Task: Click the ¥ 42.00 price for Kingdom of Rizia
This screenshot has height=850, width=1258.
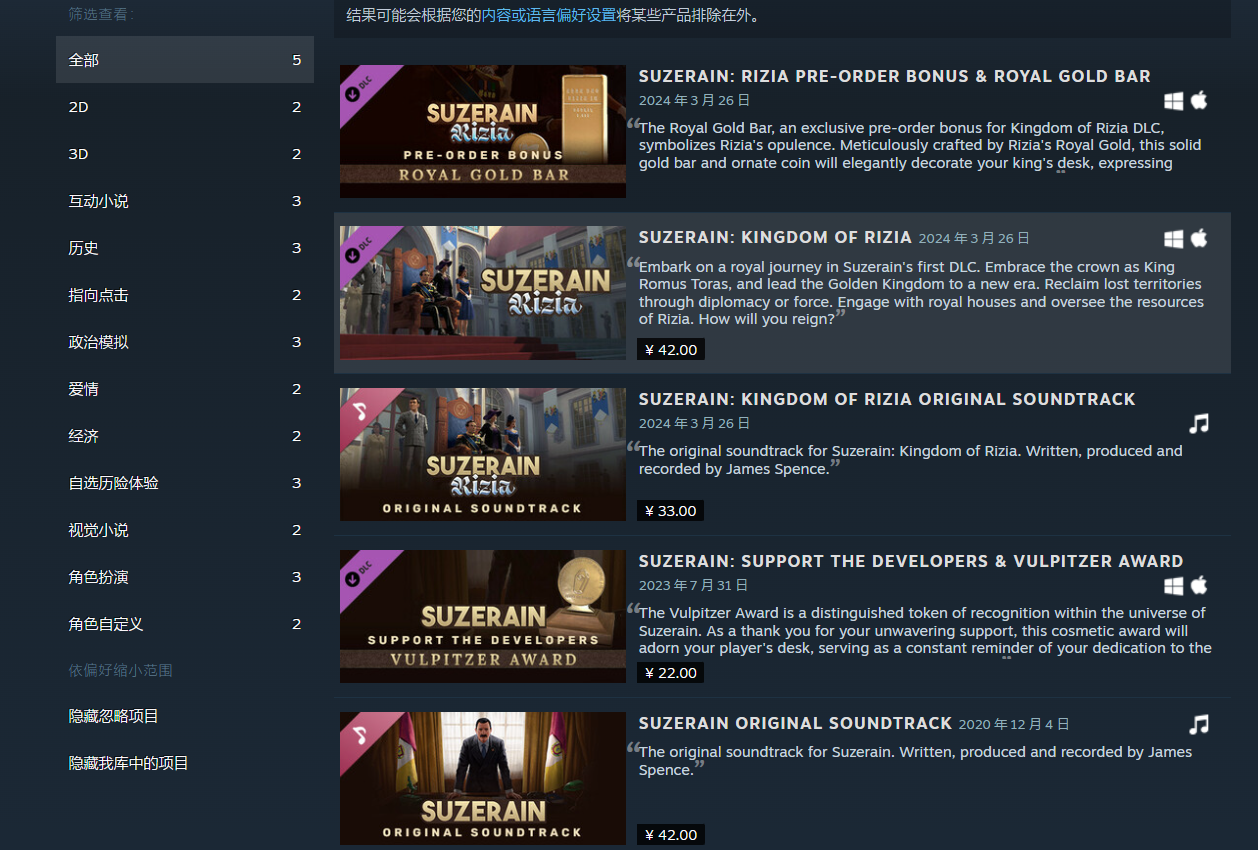Action: (x=670, y=349)
